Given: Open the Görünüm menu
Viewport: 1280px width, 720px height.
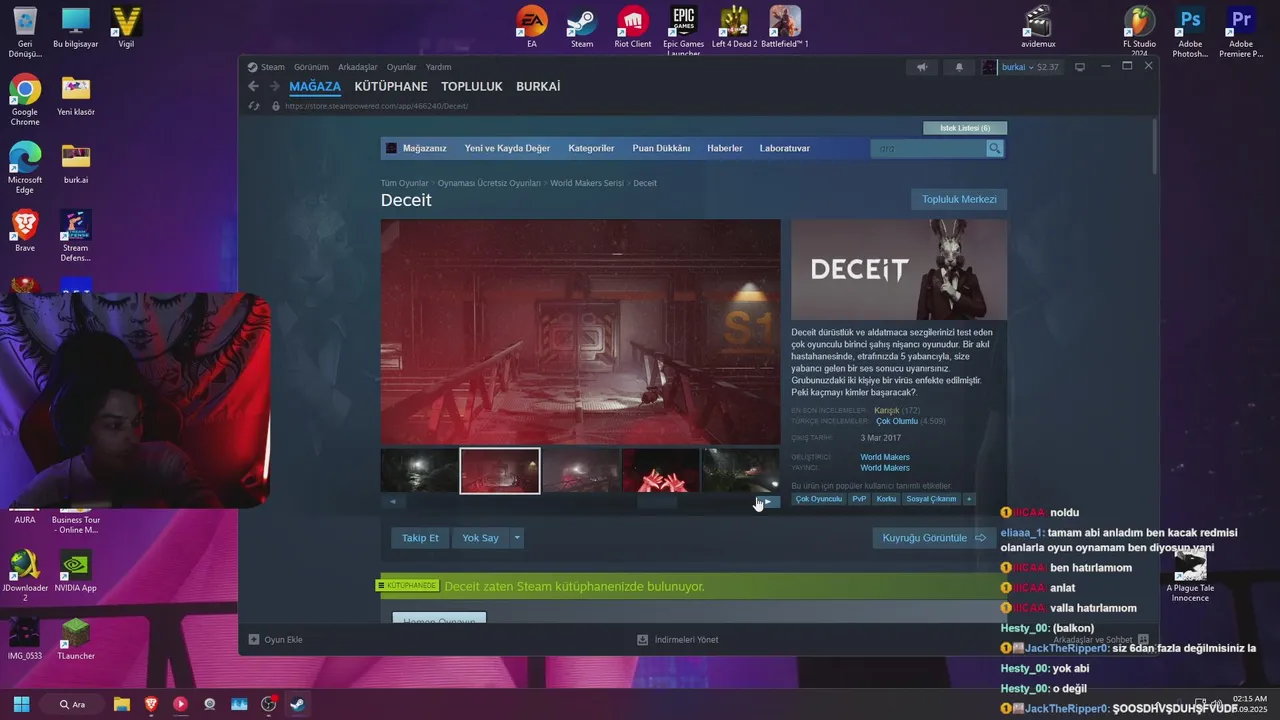Looking at the screenshot, I should 311,67.
